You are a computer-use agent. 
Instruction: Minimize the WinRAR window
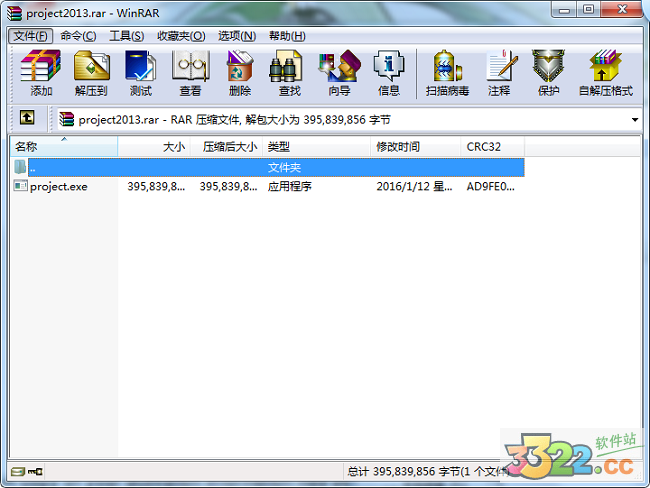tap(564, 9)
